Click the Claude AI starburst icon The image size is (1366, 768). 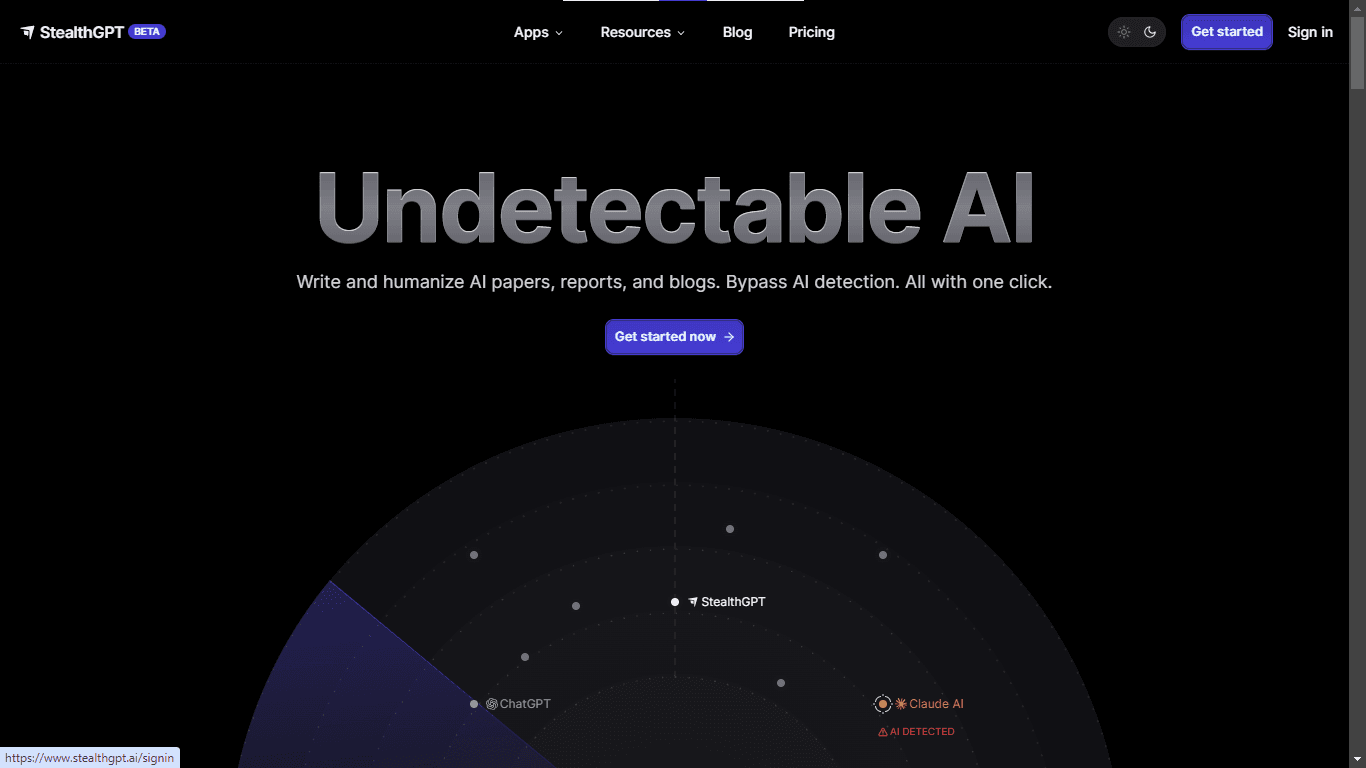coord(901,704)
